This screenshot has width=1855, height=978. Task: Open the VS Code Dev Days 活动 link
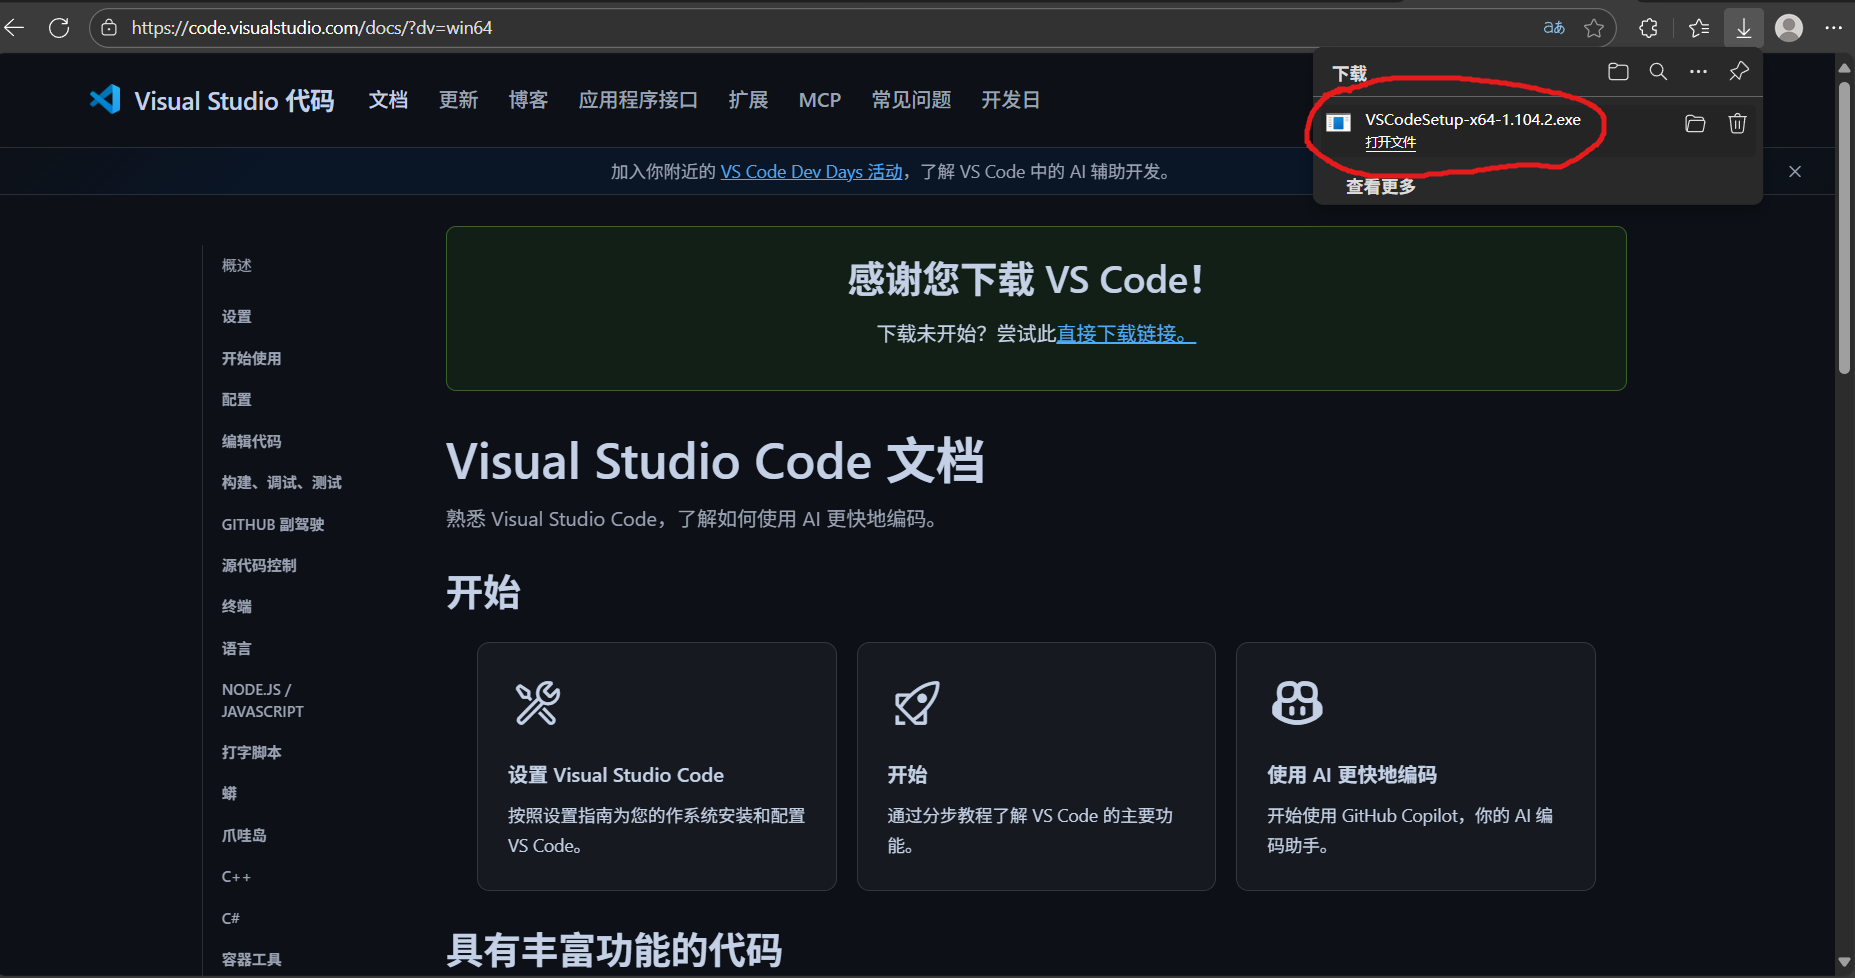(812, 172)
